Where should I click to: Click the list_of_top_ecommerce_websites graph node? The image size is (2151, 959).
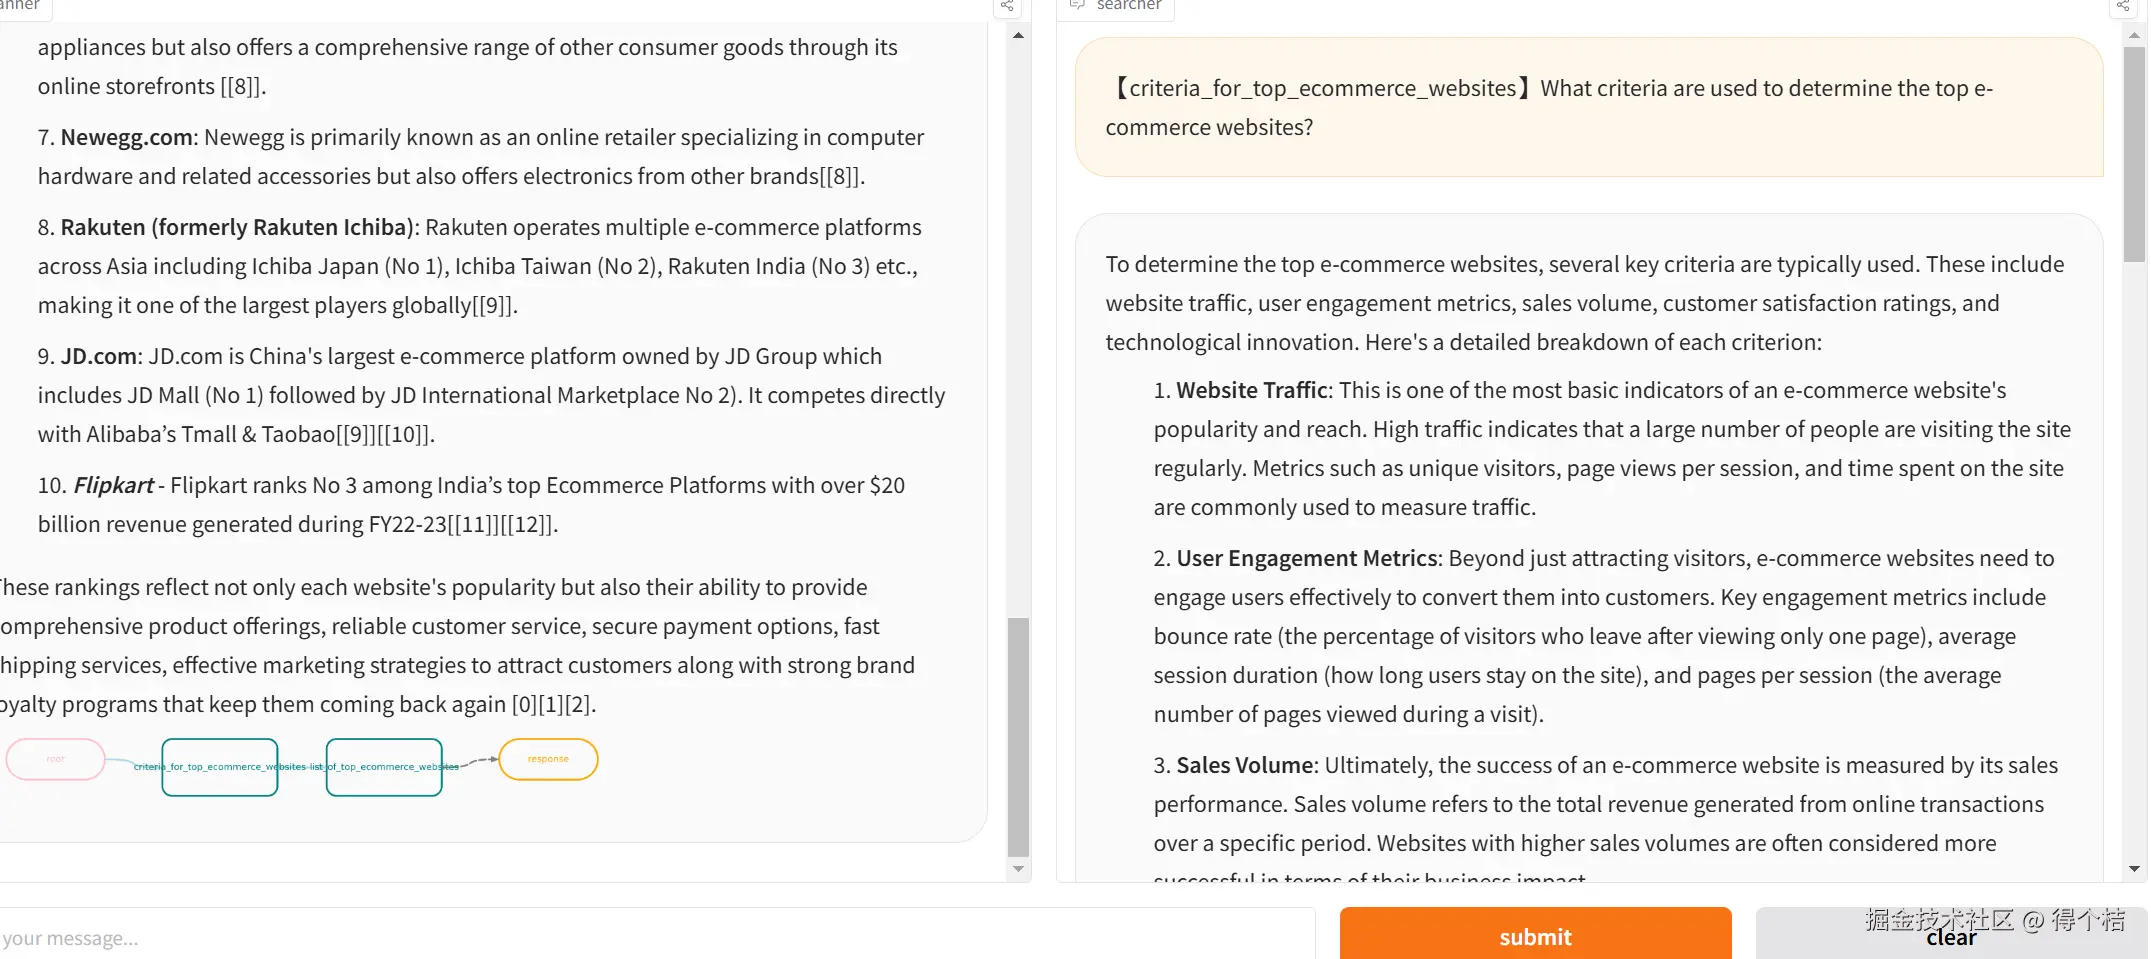click(x=384, y=767)
